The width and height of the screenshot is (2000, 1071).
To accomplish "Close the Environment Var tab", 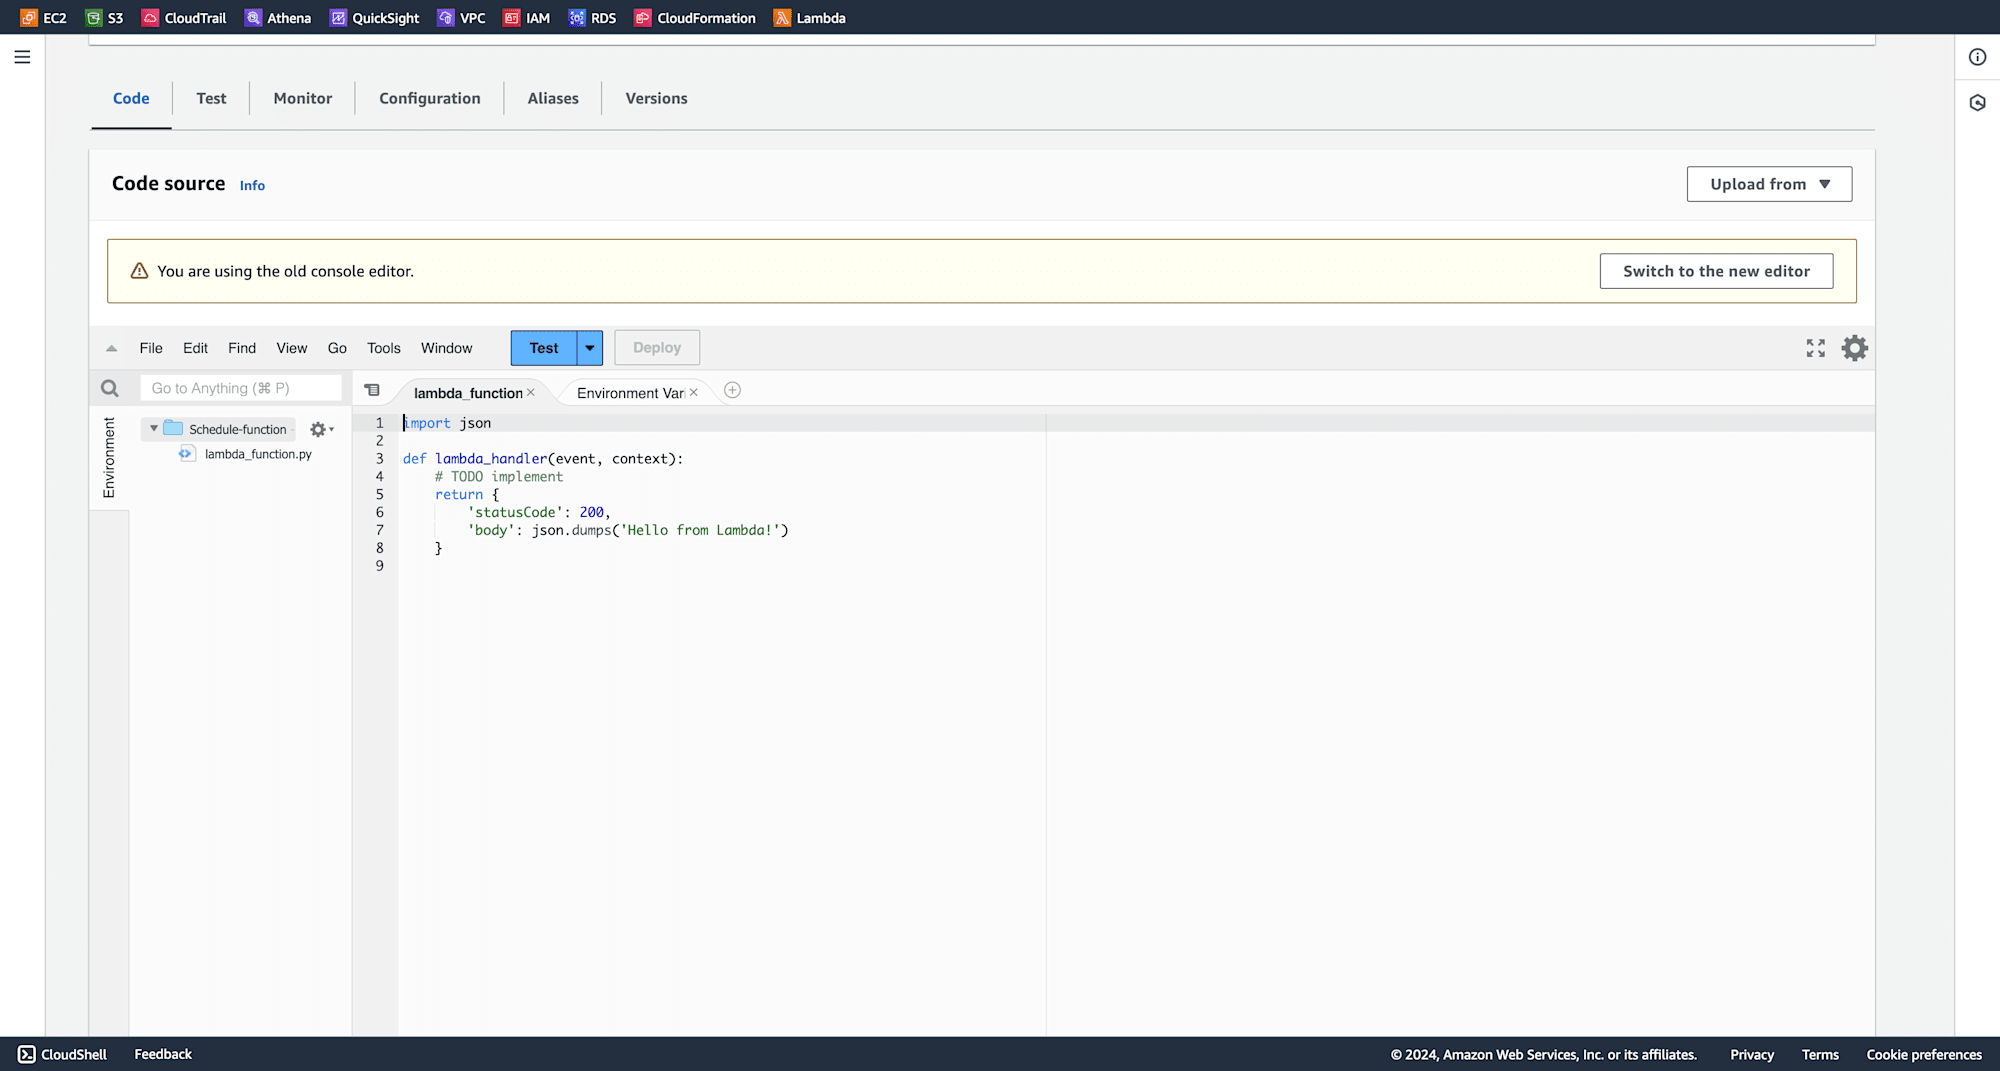I will [694, 393].
